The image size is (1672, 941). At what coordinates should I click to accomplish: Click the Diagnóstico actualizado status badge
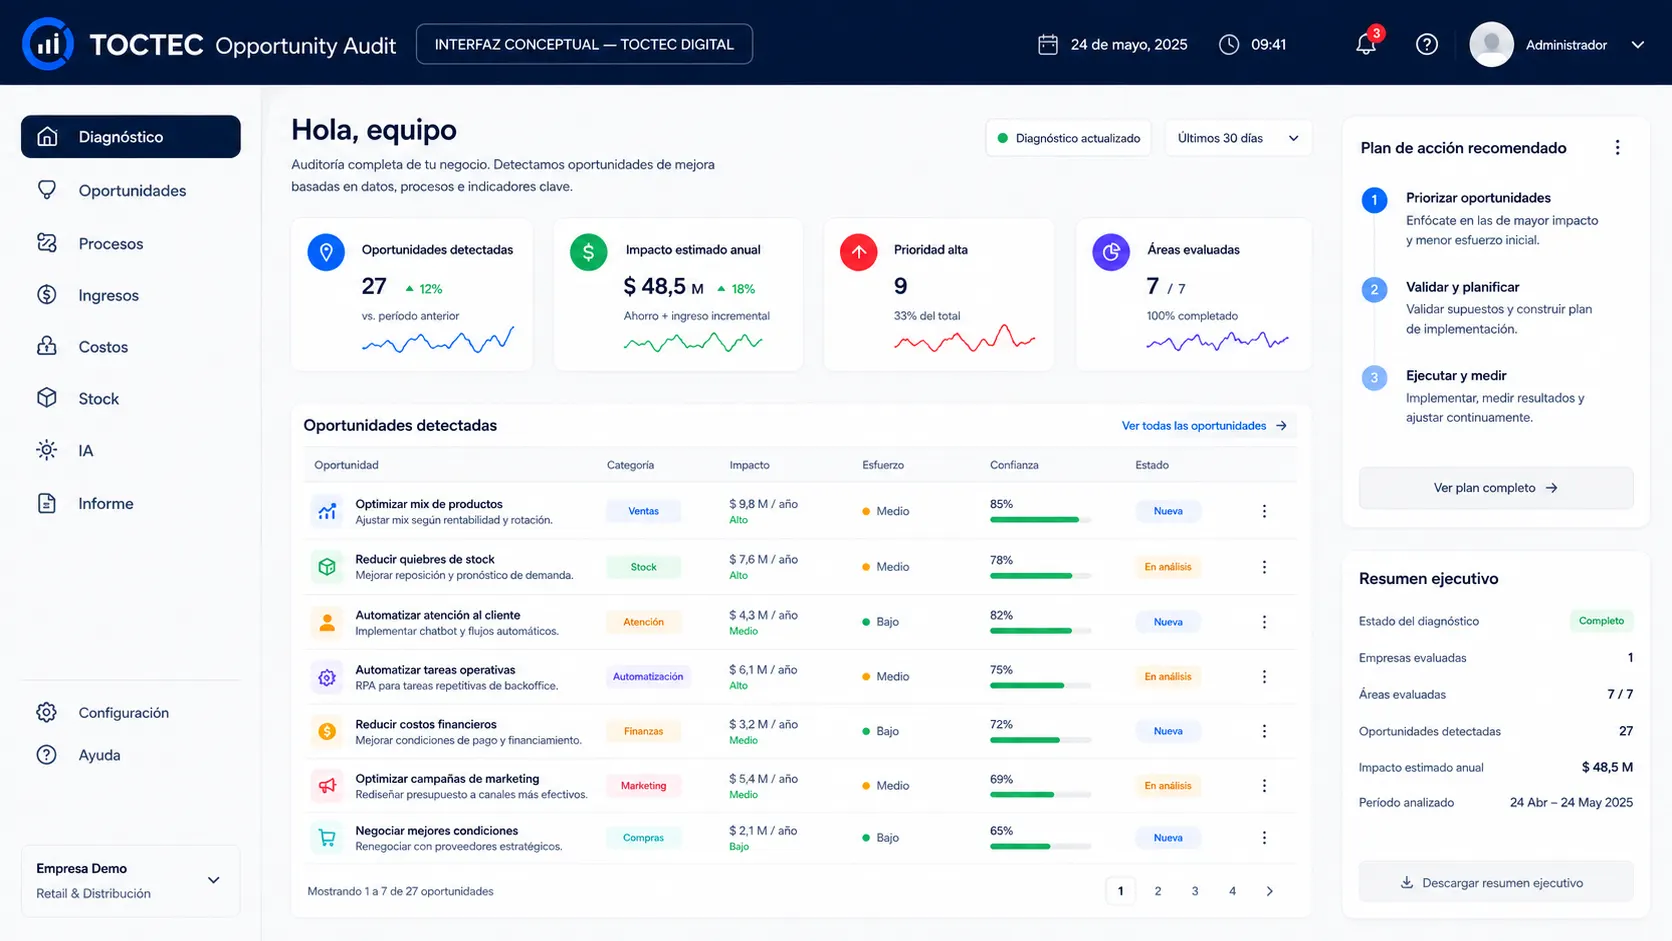1069,138
